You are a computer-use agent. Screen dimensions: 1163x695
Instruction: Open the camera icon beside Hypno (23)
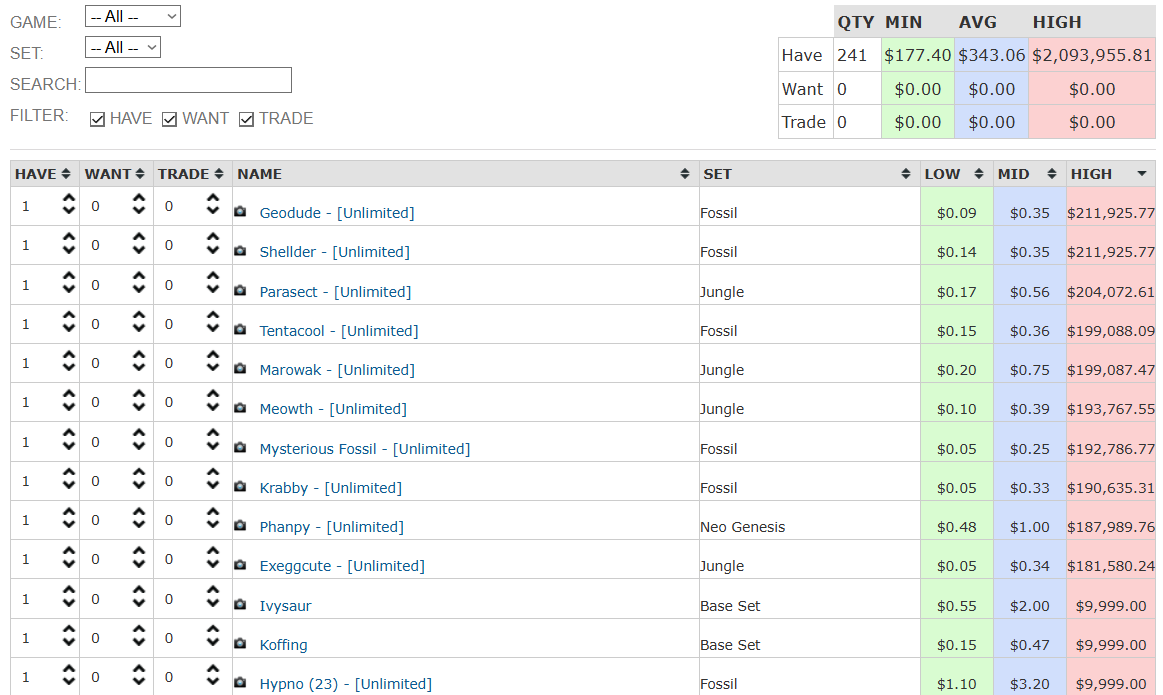point(240,682)
